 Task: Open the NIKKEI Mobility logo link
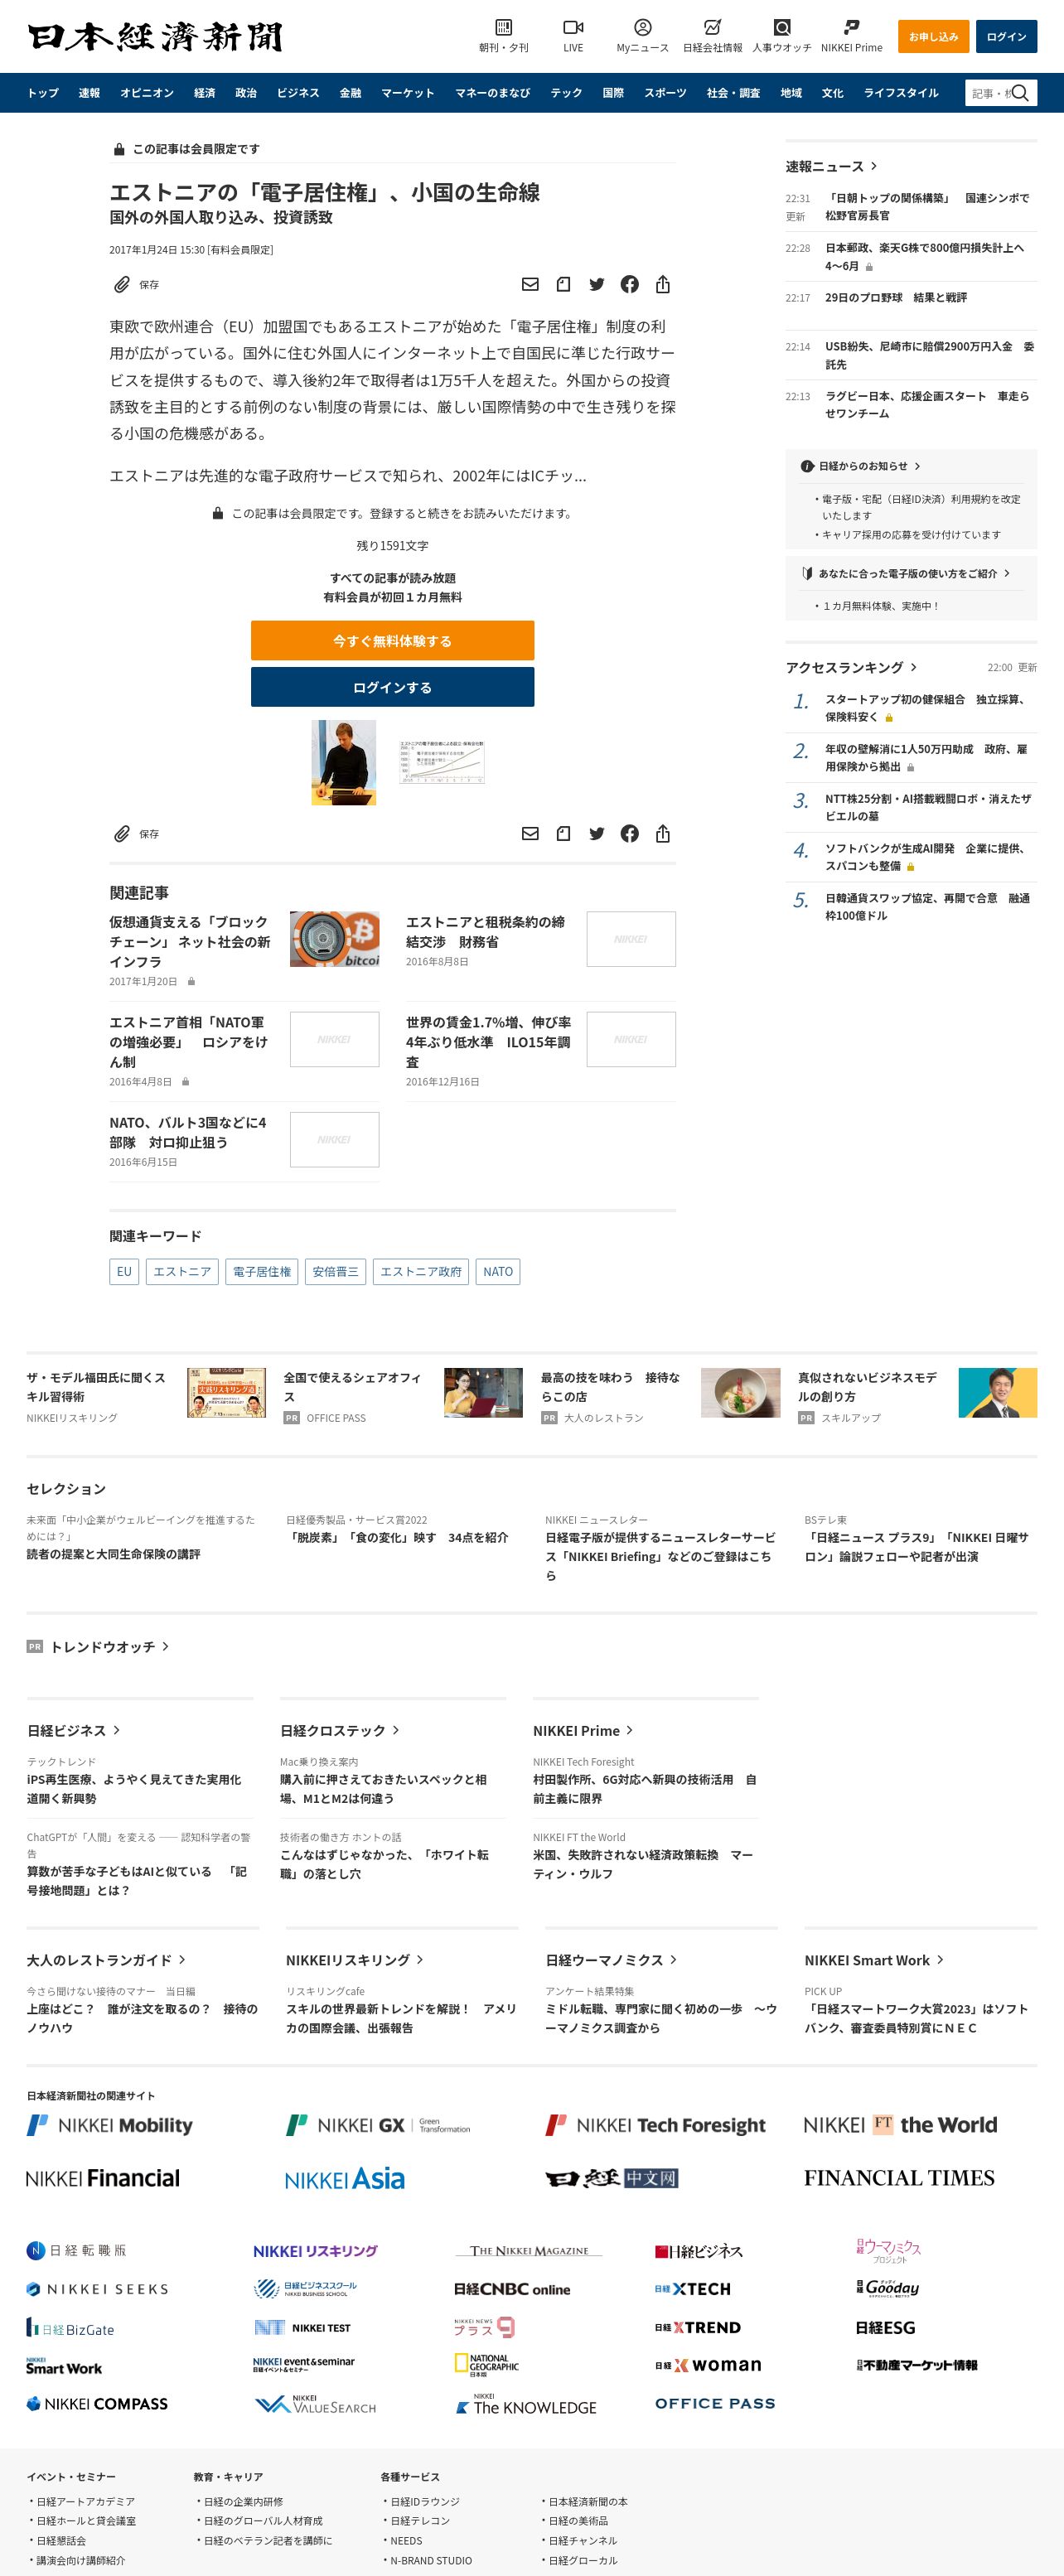click(109, 2125)
